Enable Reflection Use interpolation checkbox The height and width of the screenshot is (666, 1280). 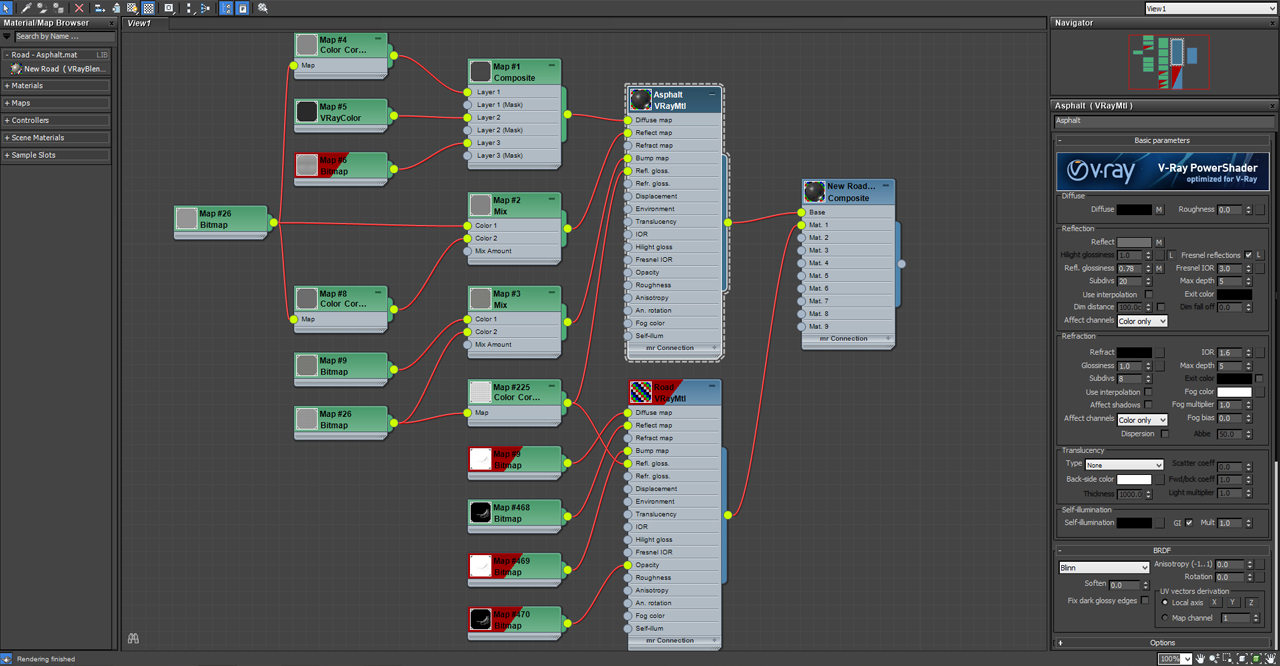coord(1148,295)
